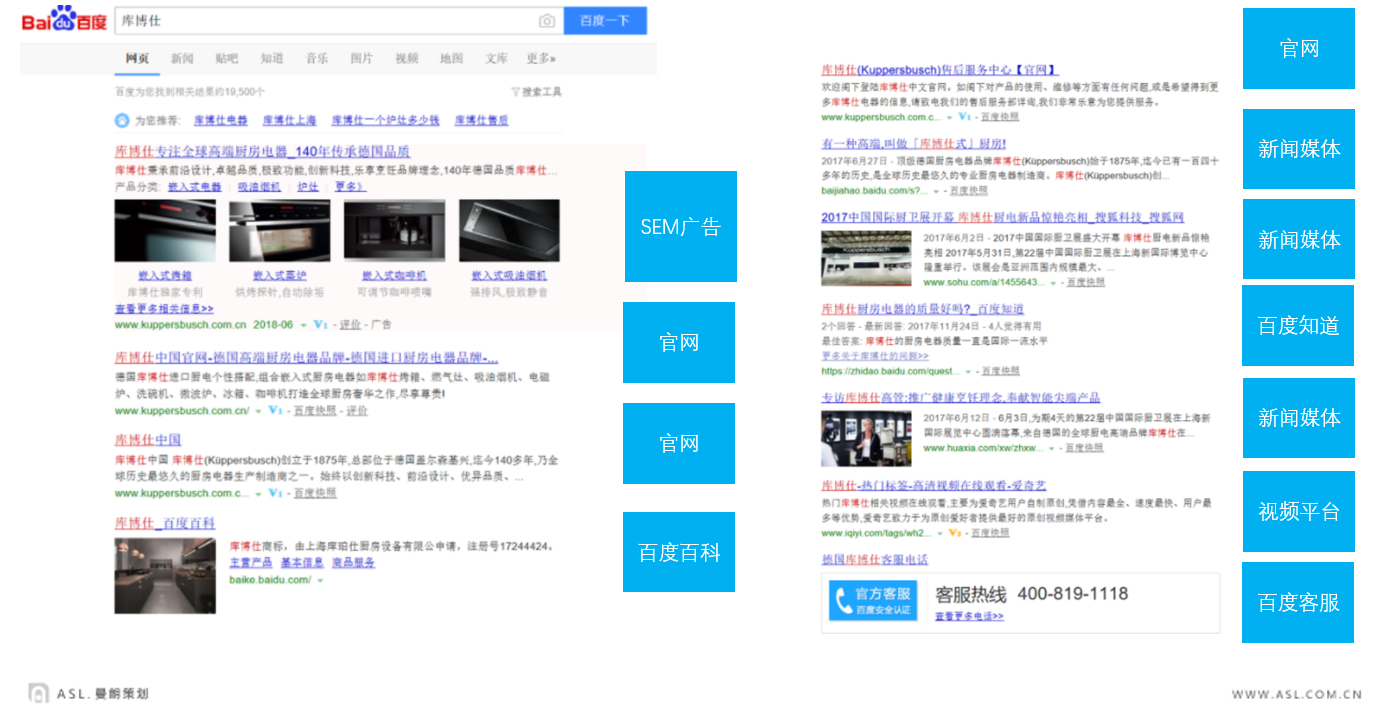The image size is (1387, 712).
Task: Expand dropdown arrow next to baike.baidu.com URL
Action: (x=319, y=580)
